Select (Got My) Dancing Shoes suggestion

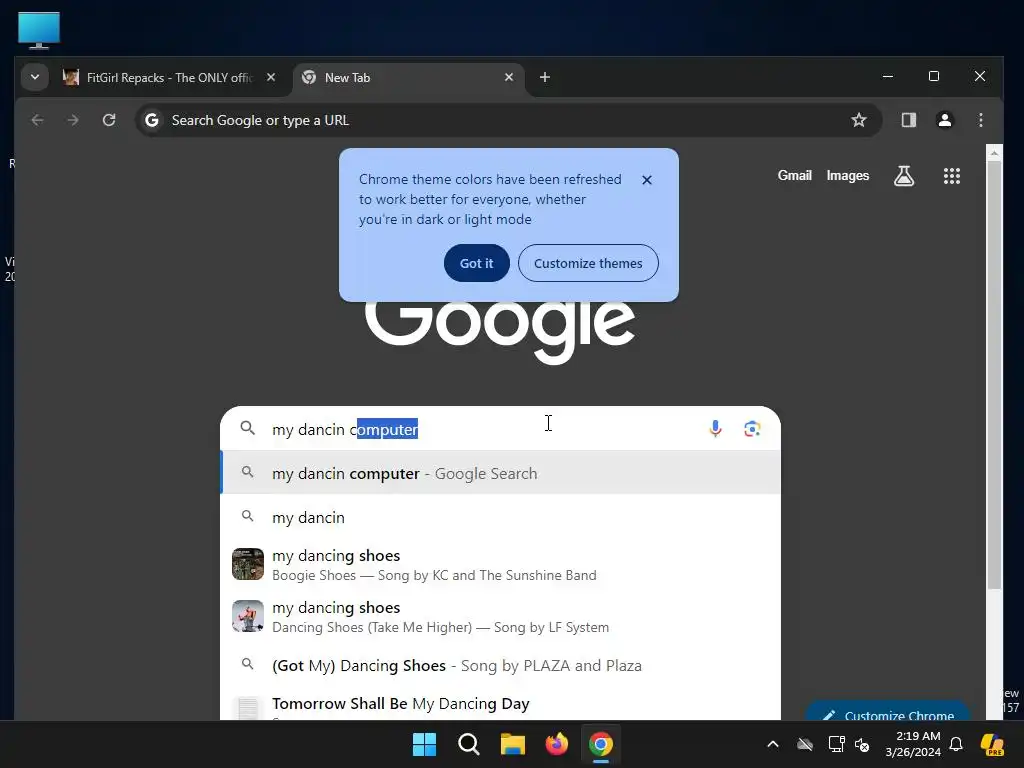click(501, 665)
